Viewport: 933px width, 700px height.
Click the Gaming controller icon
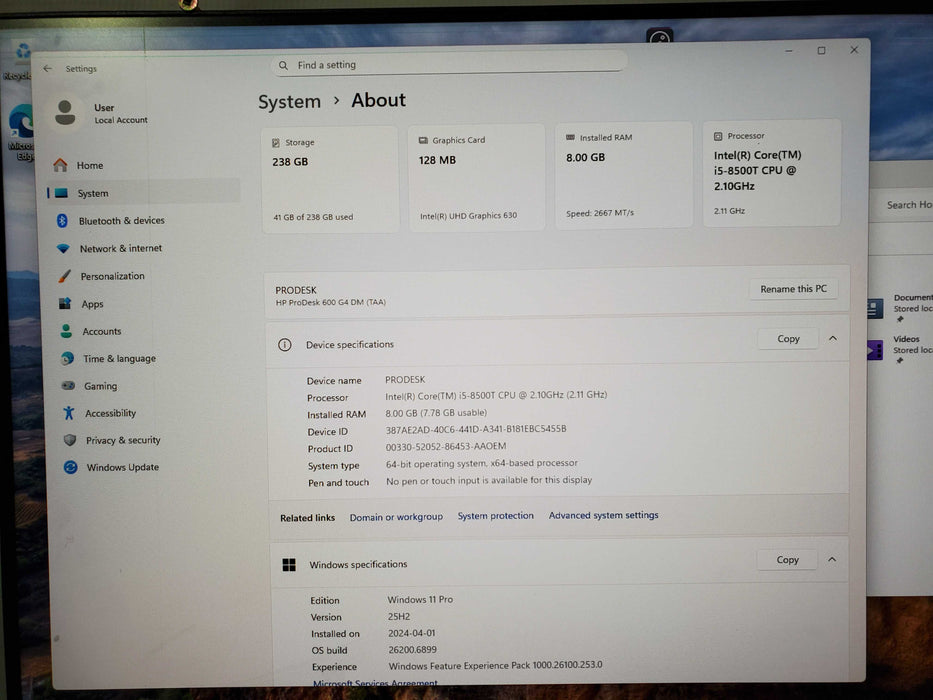(68, 385)
